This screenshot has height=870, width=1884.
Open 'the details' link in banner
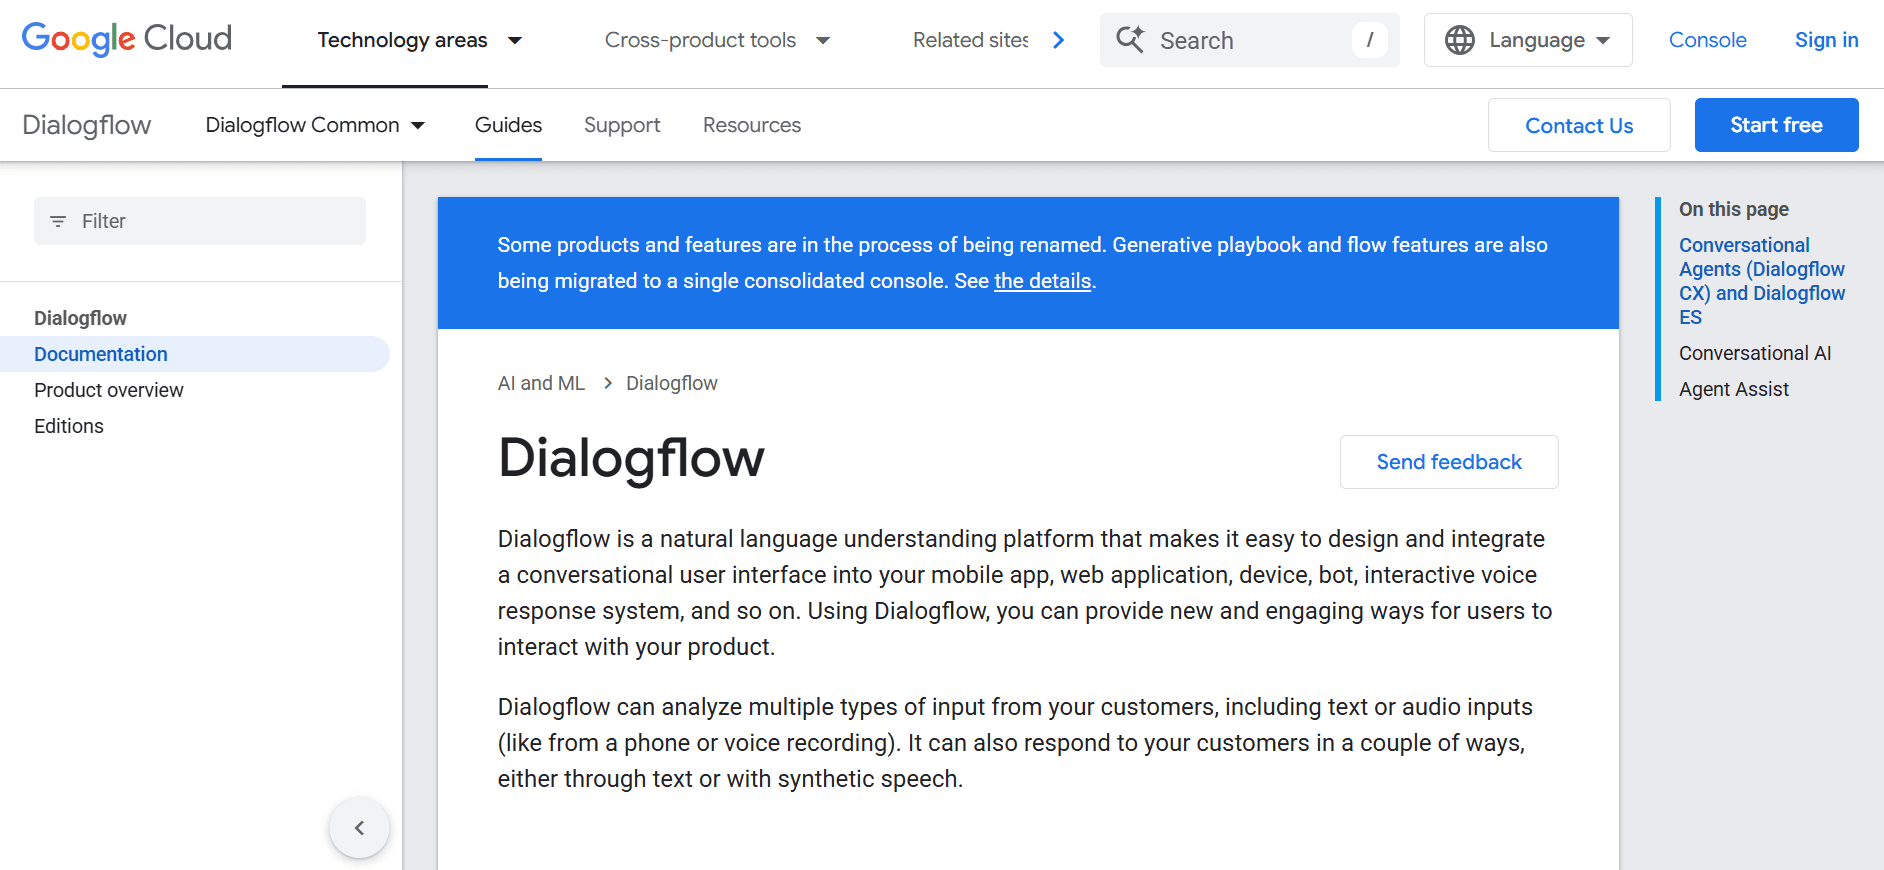pyautogui.click(x=1042, y=281)
